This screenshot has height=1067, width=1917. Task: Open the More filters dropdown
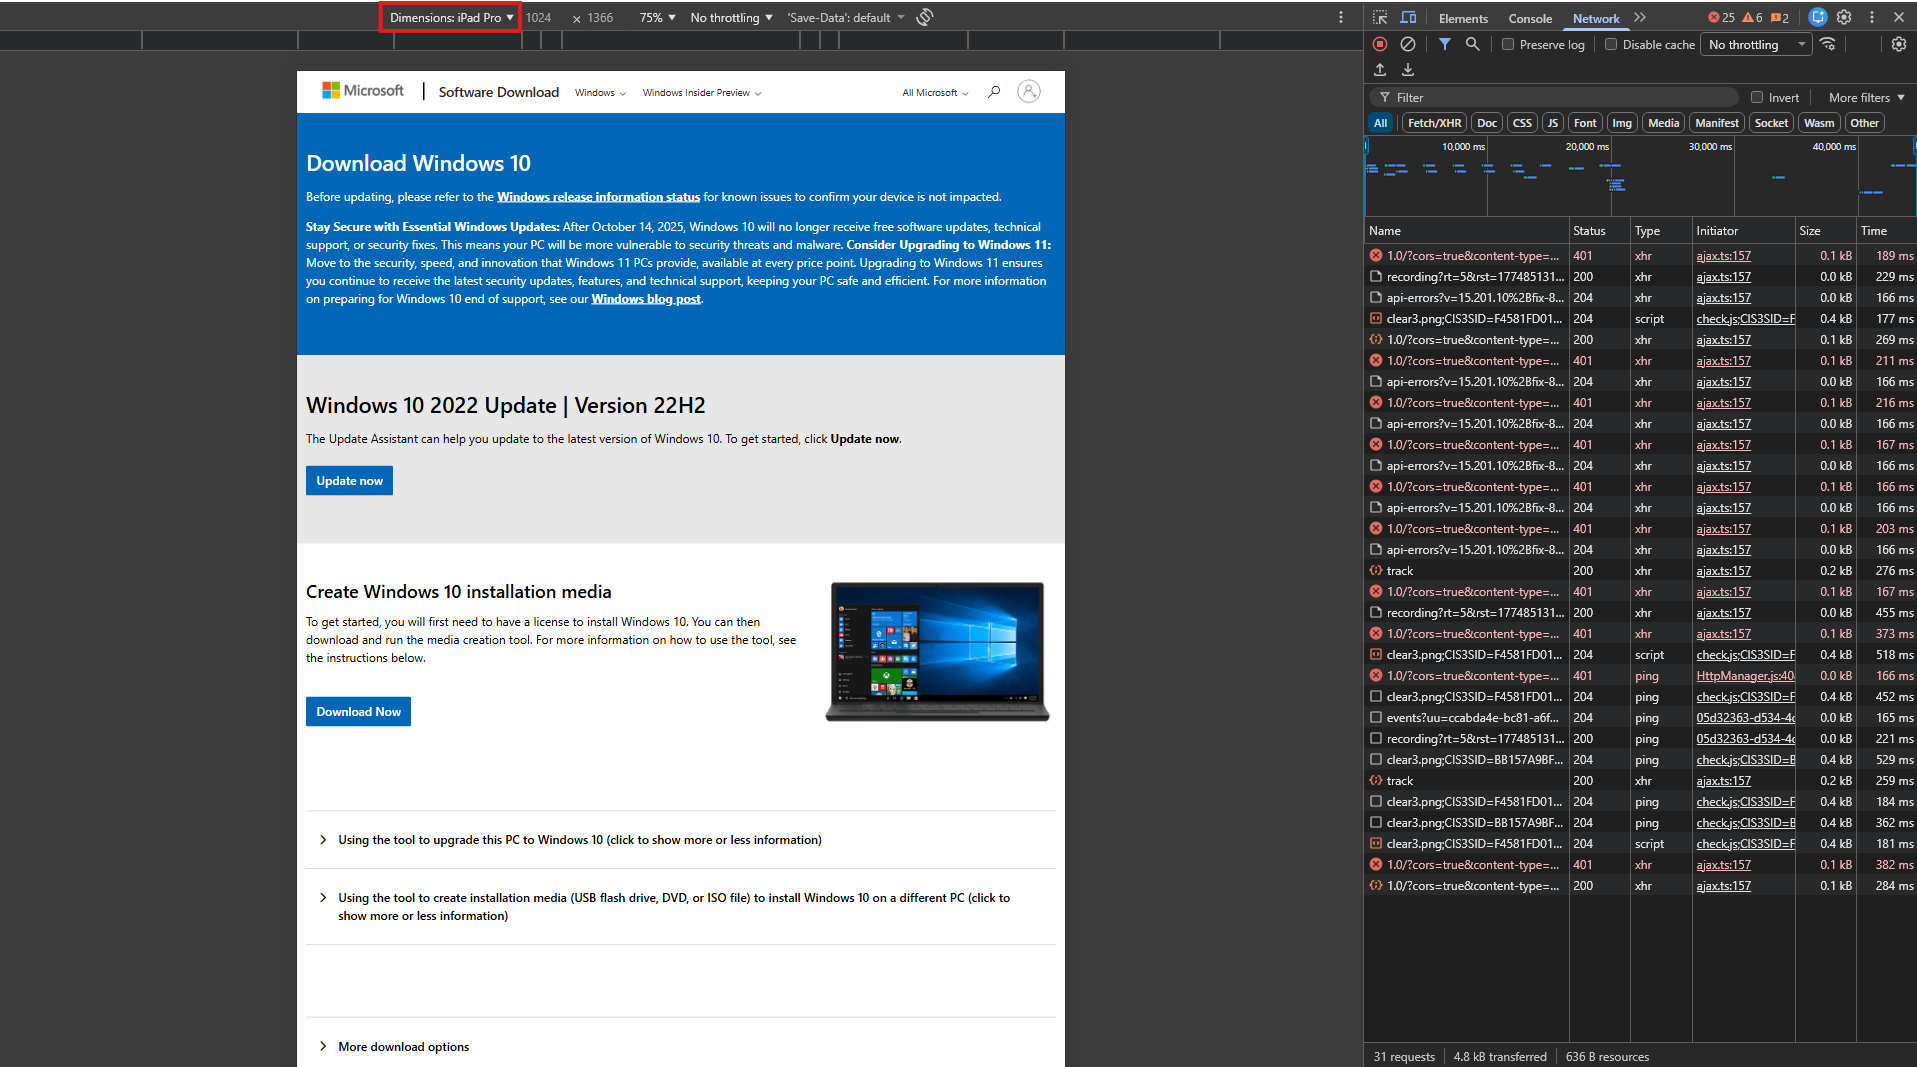tap(1866, 97)
